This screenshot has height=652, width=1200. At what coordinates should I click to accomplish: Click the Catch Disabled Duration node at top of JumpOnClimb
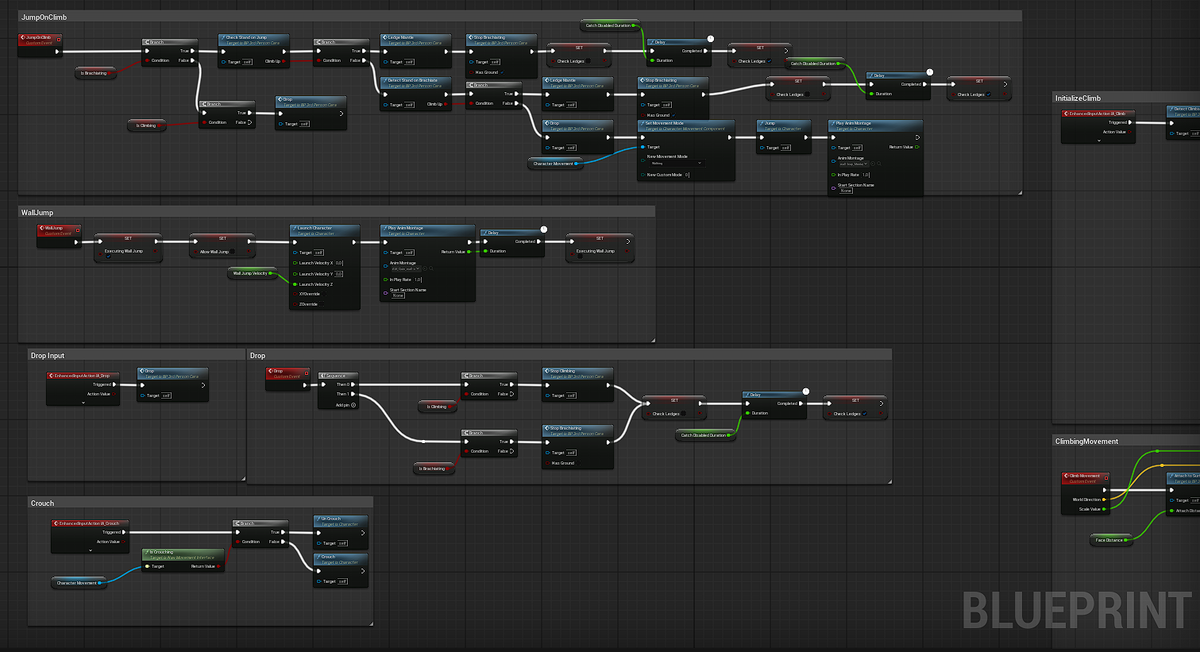609,25
